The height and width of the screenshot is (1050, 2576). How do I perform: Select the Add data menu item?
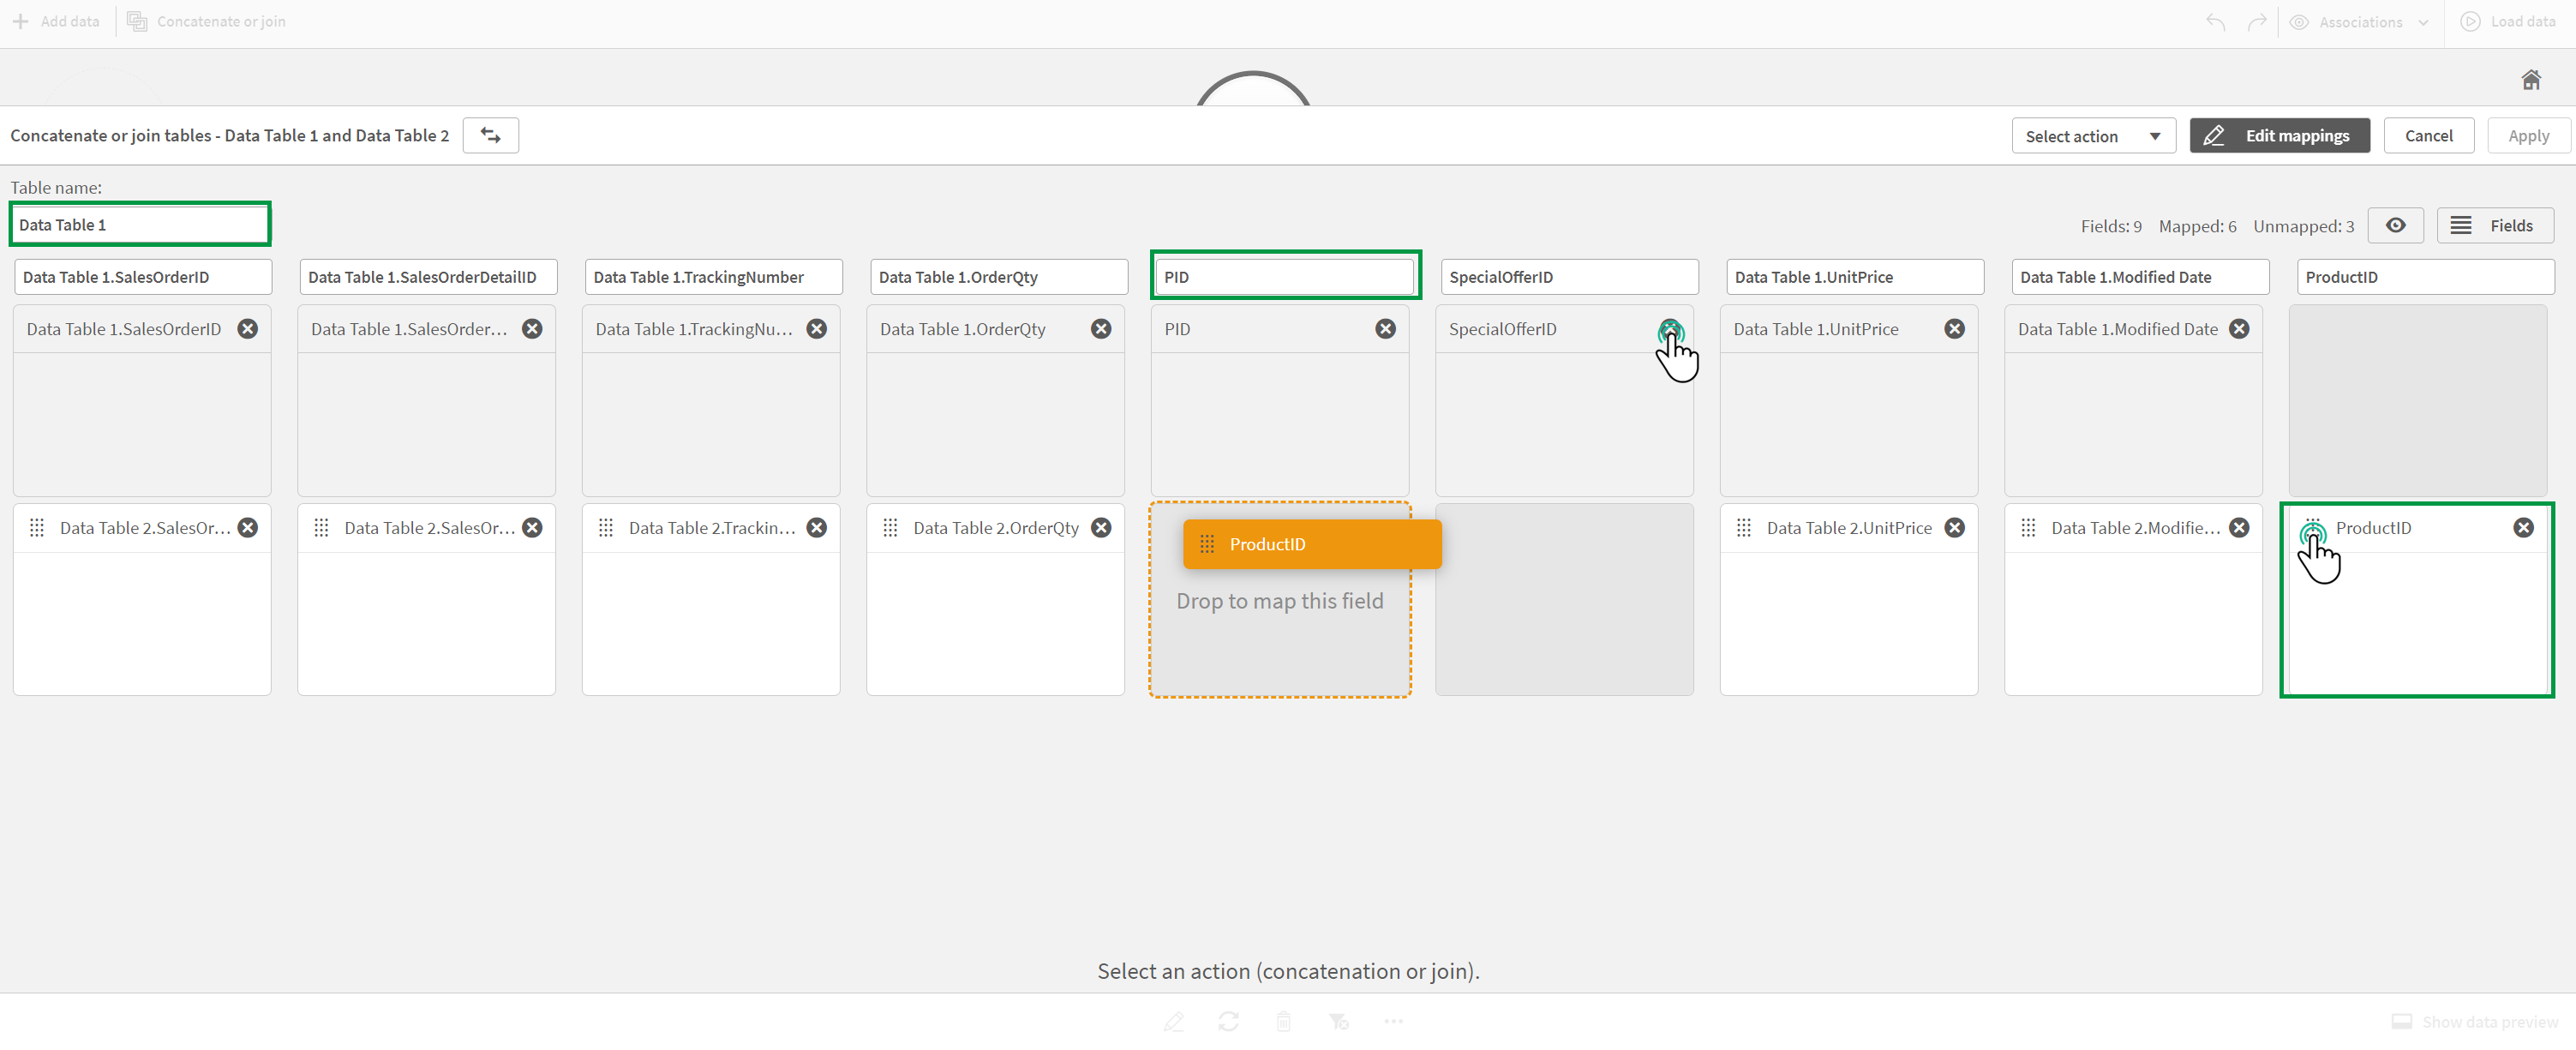54,20
